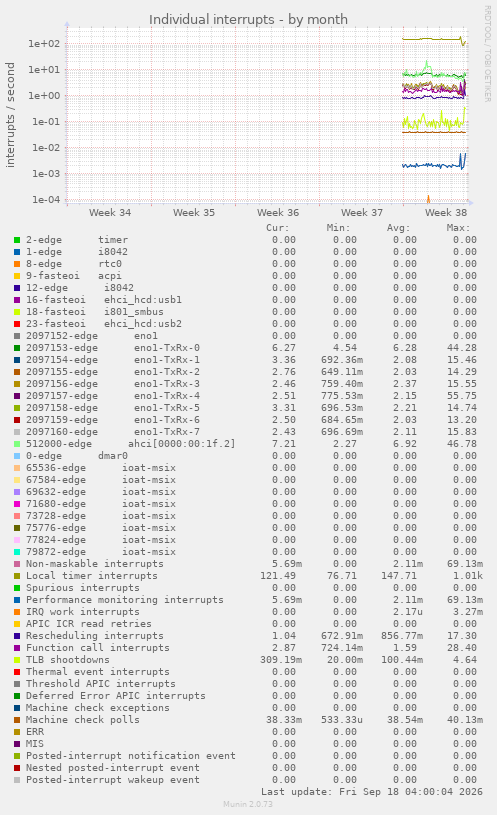This screenshot has width=497, height=815.
Task: Click the Last update timestamp line
Action: [x=372, y=792]
